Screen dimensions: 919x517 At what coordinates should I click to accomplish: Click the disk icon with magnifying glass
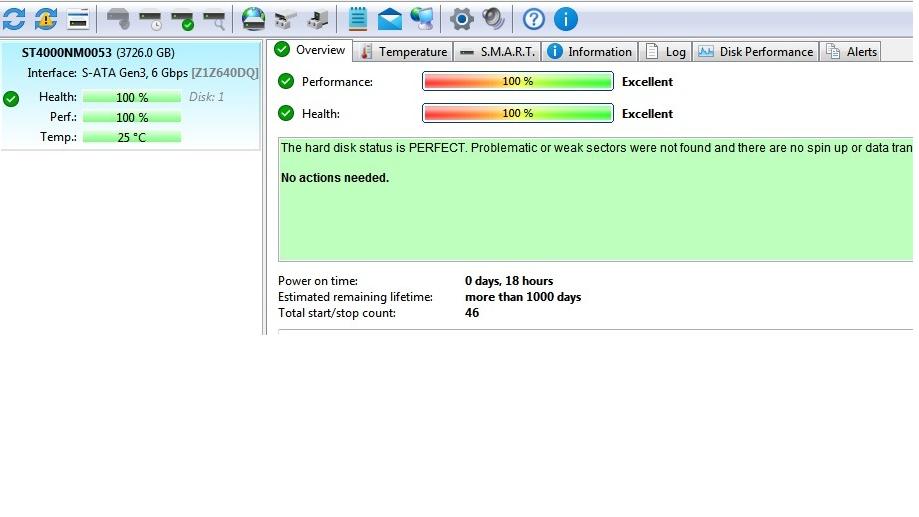(214, 19)
